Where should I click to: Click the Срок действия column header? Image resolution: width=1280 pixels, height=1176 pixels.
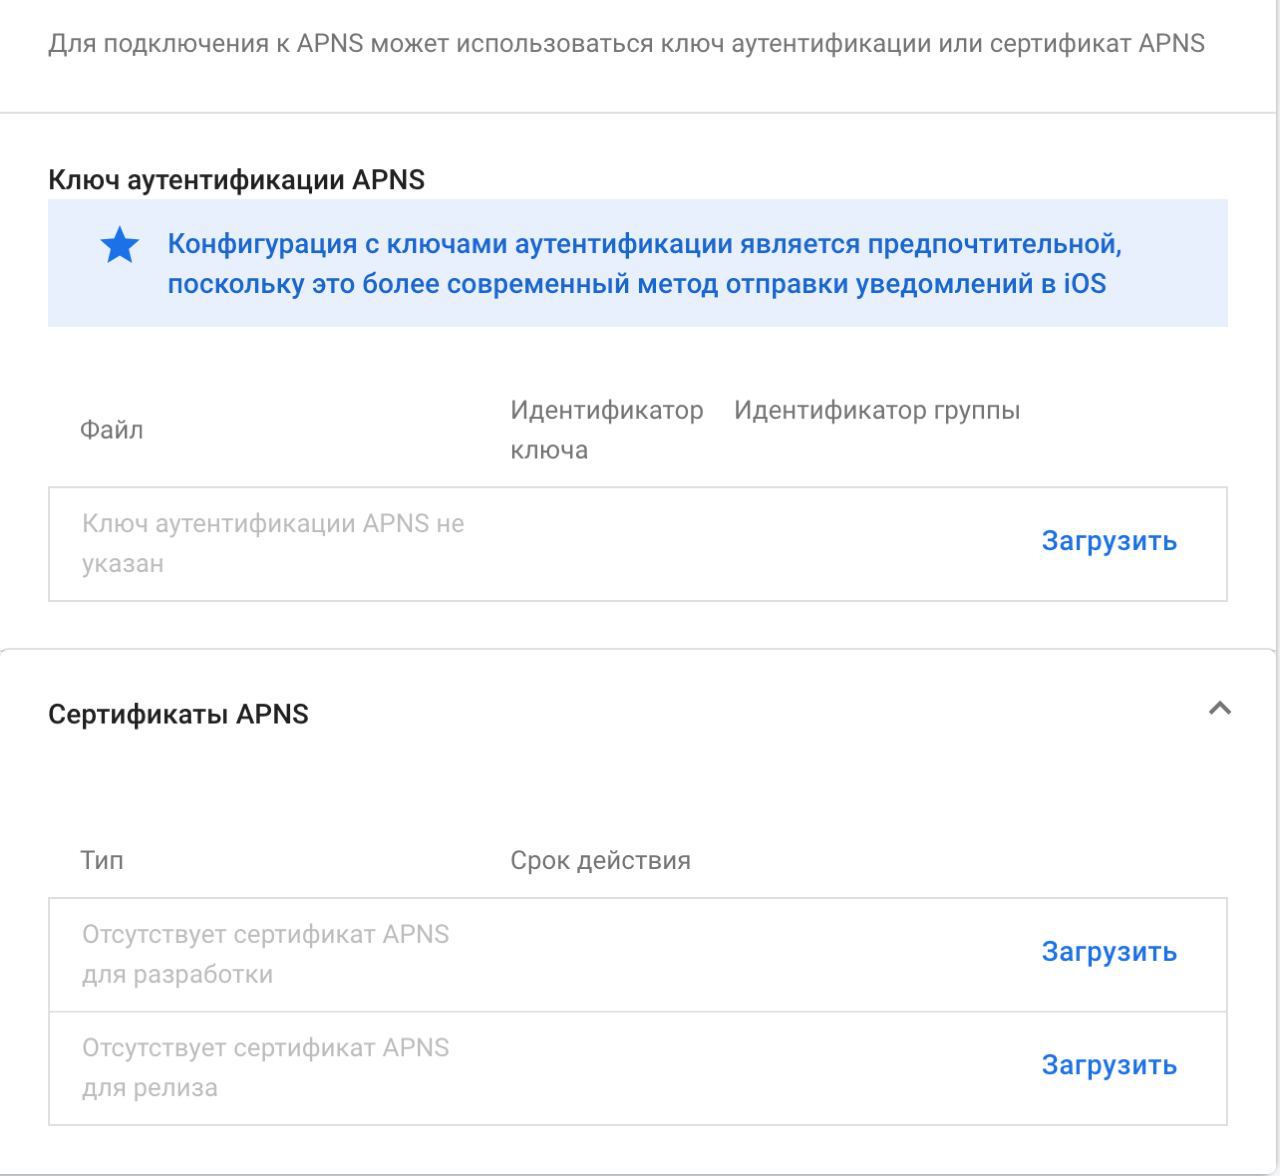pos(600,861)
